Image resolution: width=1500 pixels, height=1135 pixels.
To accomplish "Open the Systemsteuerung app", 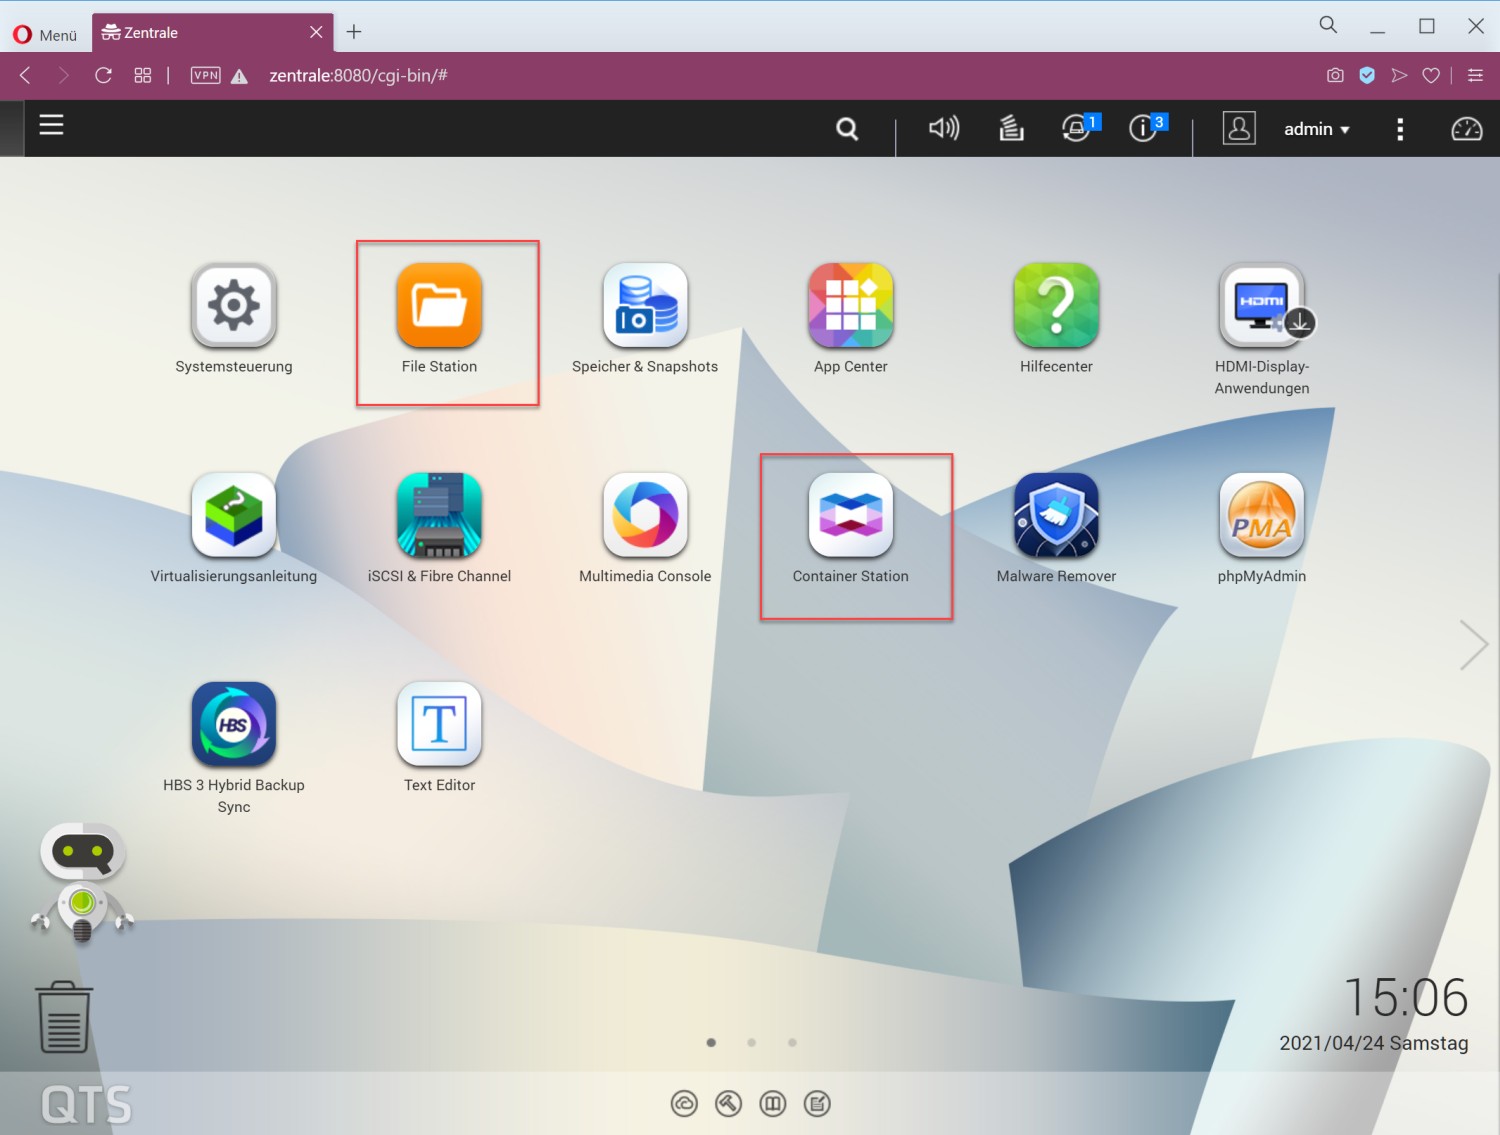I will 234,305.
